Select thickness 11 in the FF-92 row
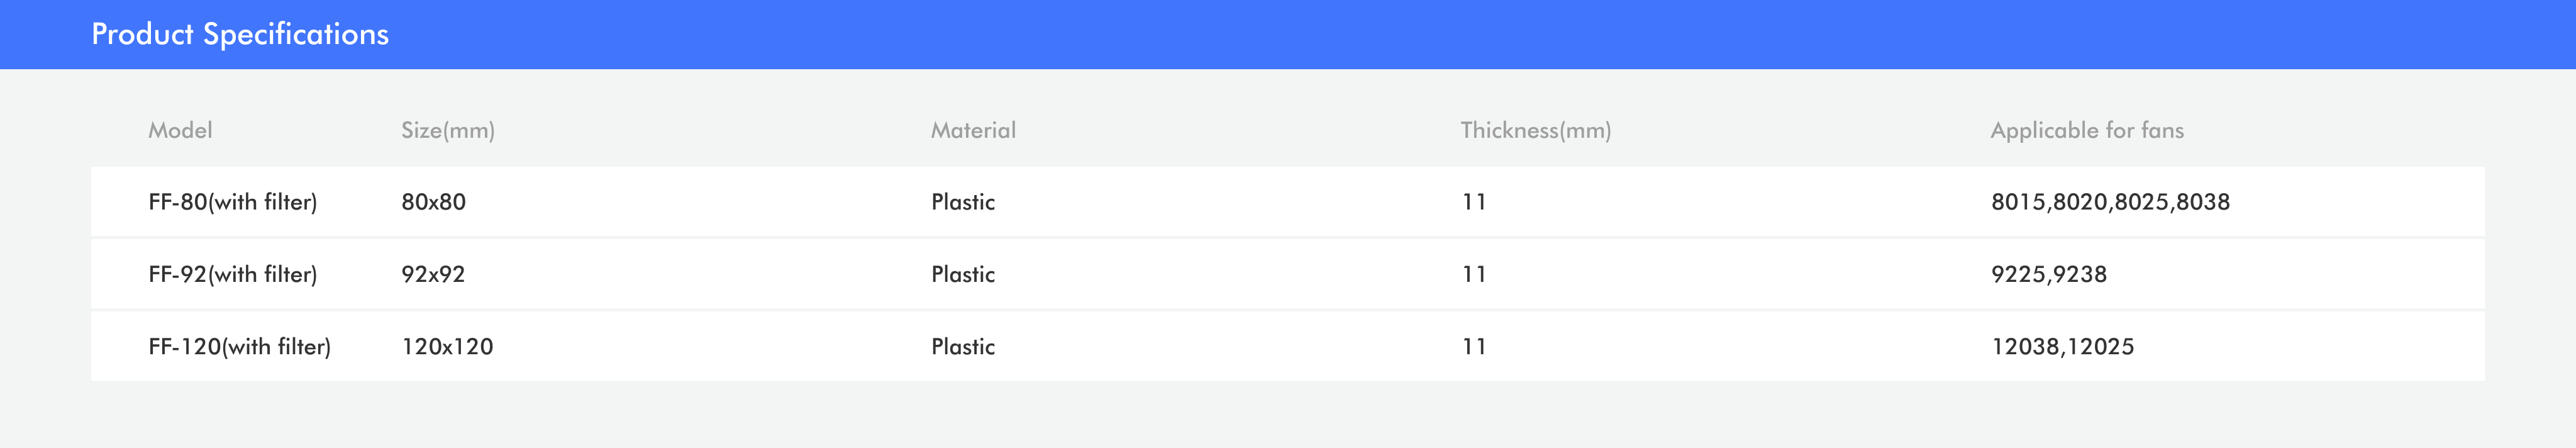Image resolution: width=2576 pixels, height=448 pixels. (1474, 274)
